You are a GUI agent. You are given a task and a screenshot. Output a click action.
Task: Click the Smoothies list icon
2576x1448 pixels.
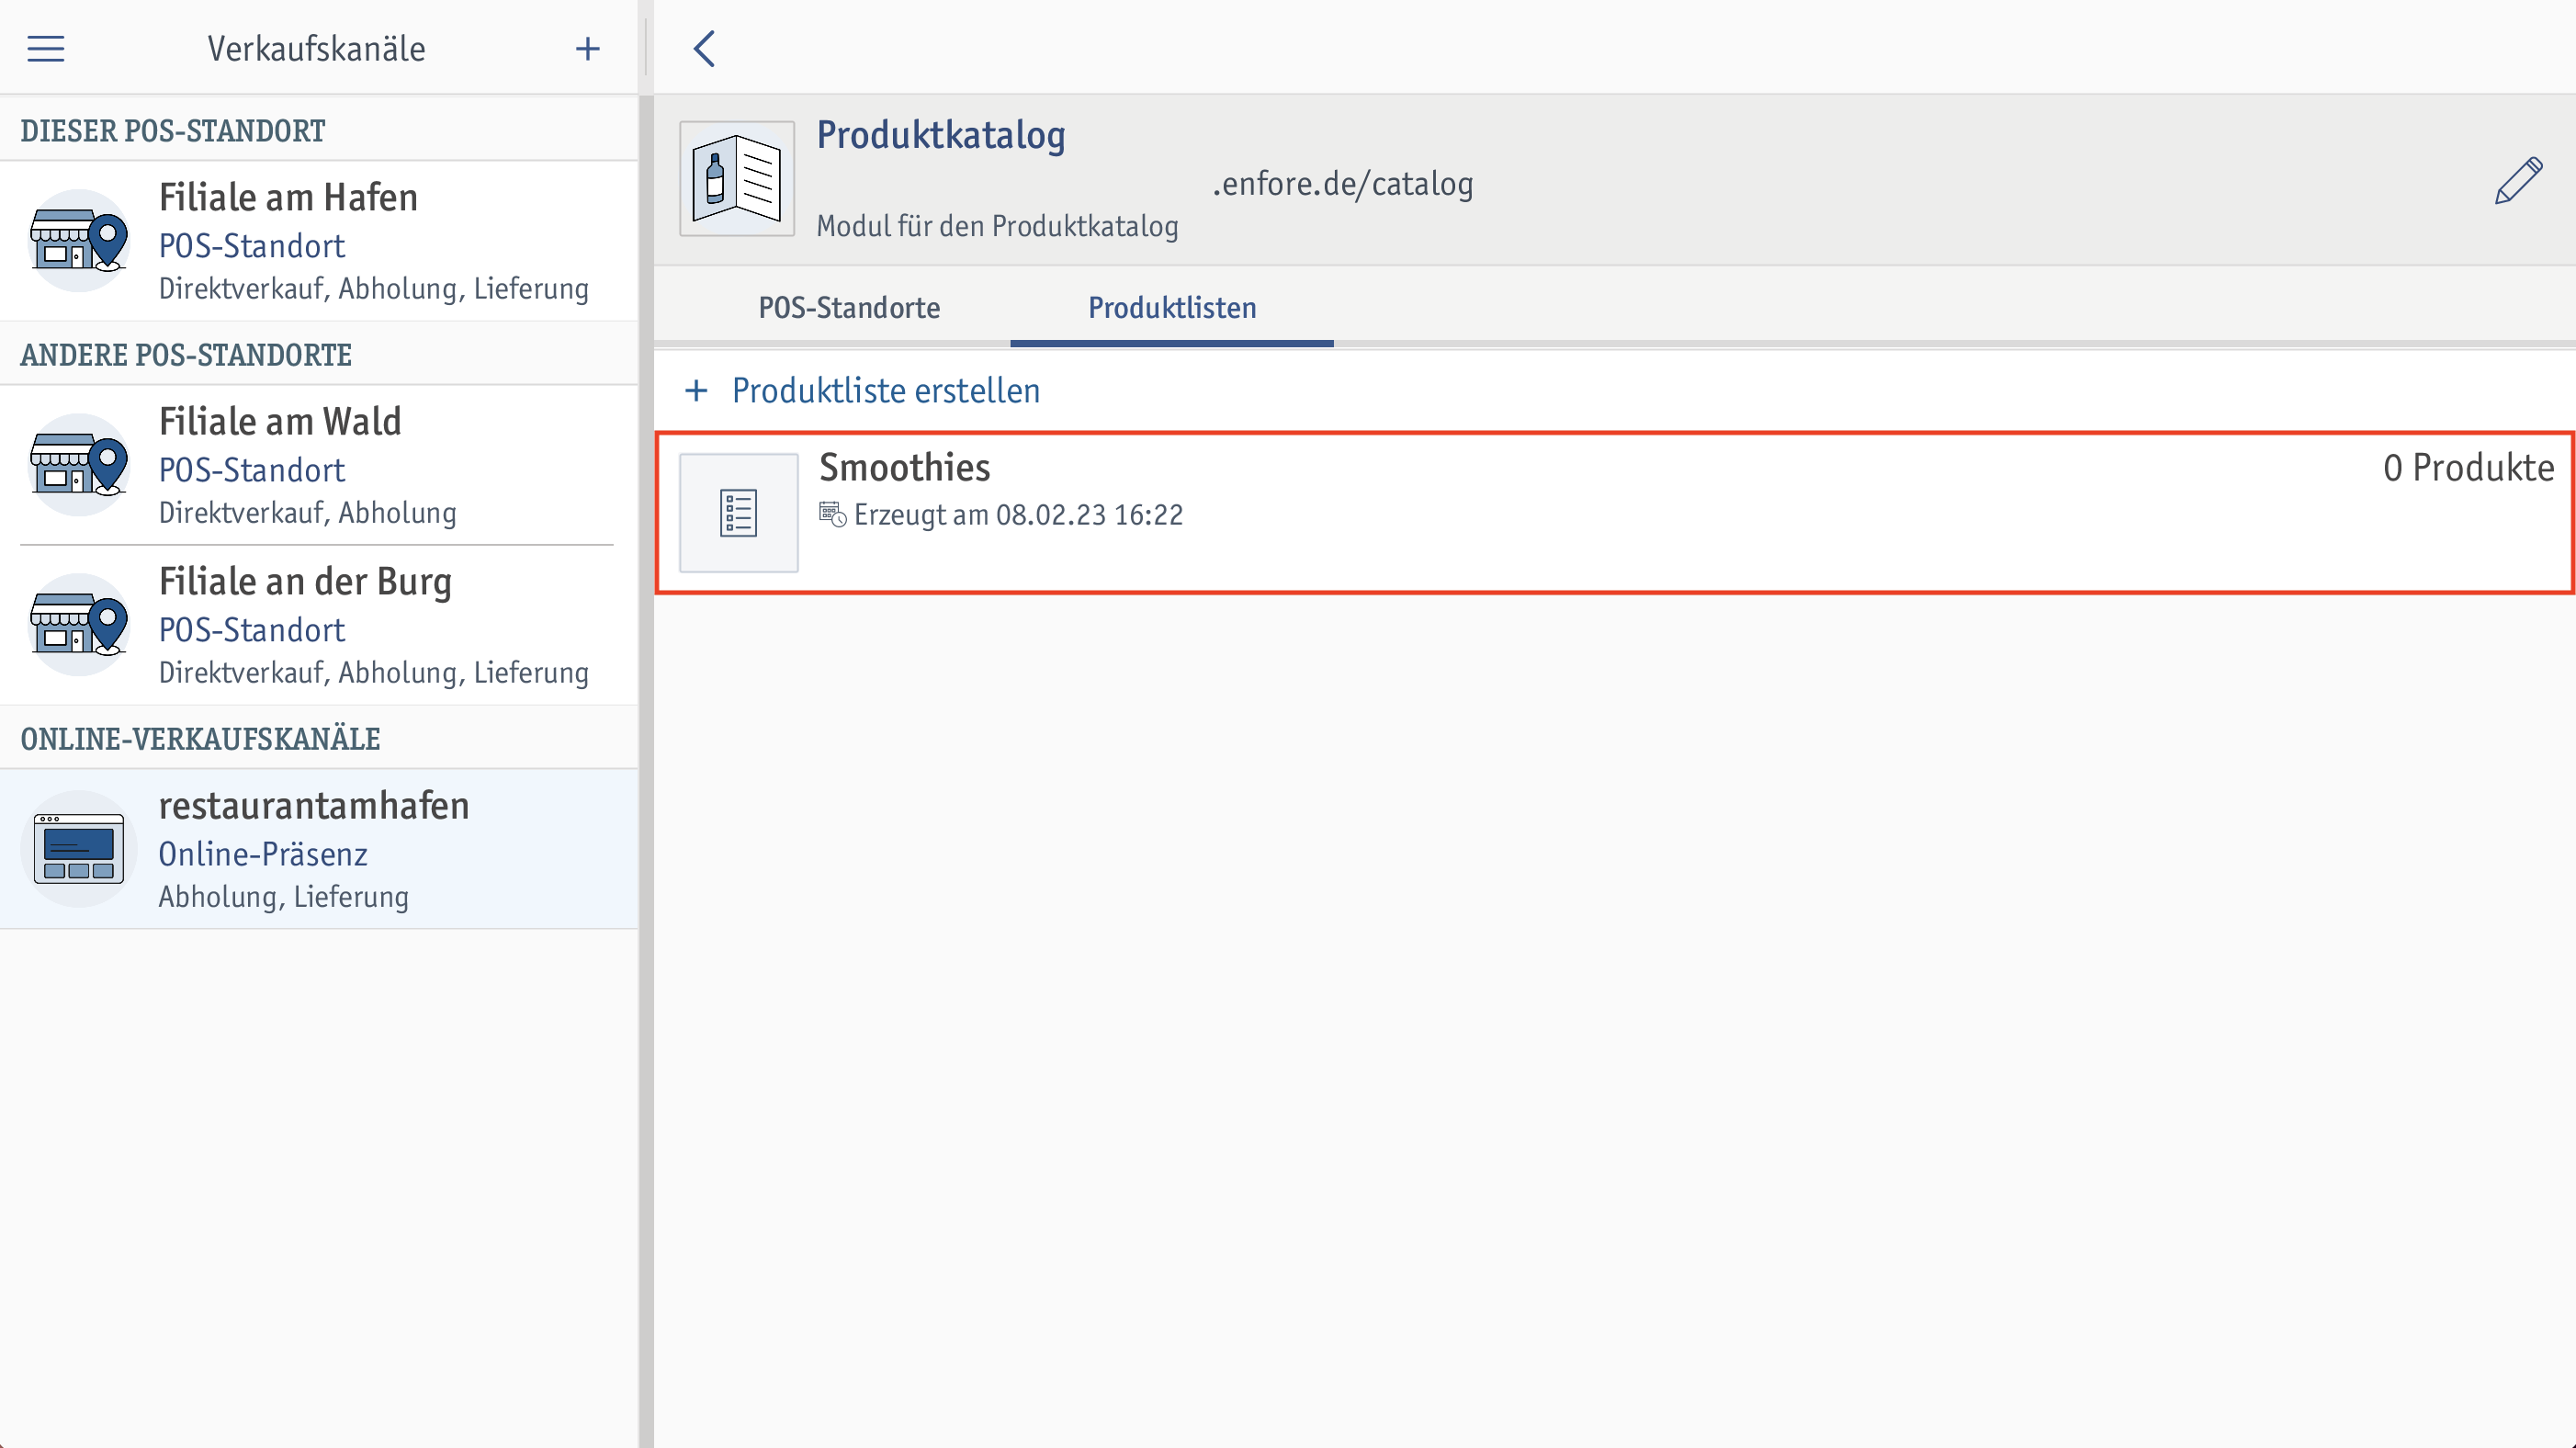739,513
